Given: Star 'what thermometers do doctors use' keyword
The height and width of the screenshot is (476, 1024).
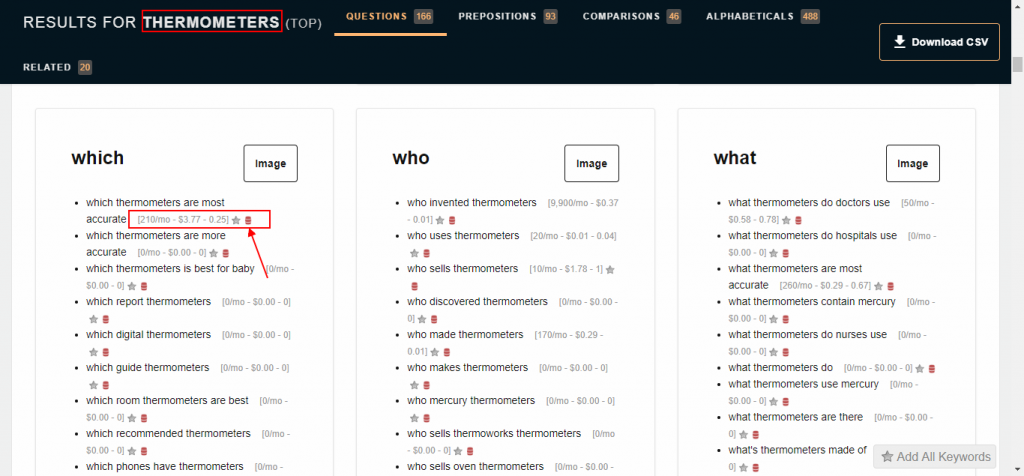Looking at the screenshot, I should [x=786, y=220].
